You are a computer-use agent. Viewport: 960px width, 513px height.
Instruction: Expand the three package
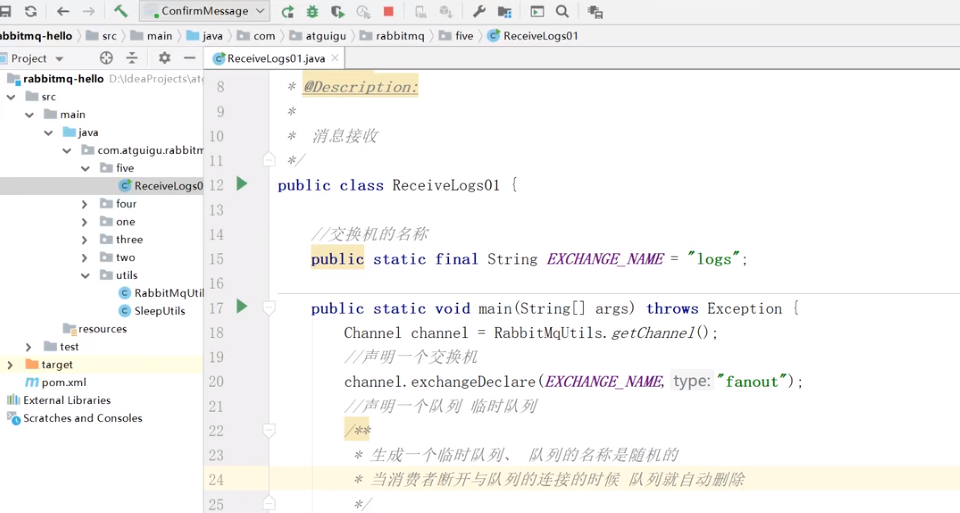click(85, 239)
